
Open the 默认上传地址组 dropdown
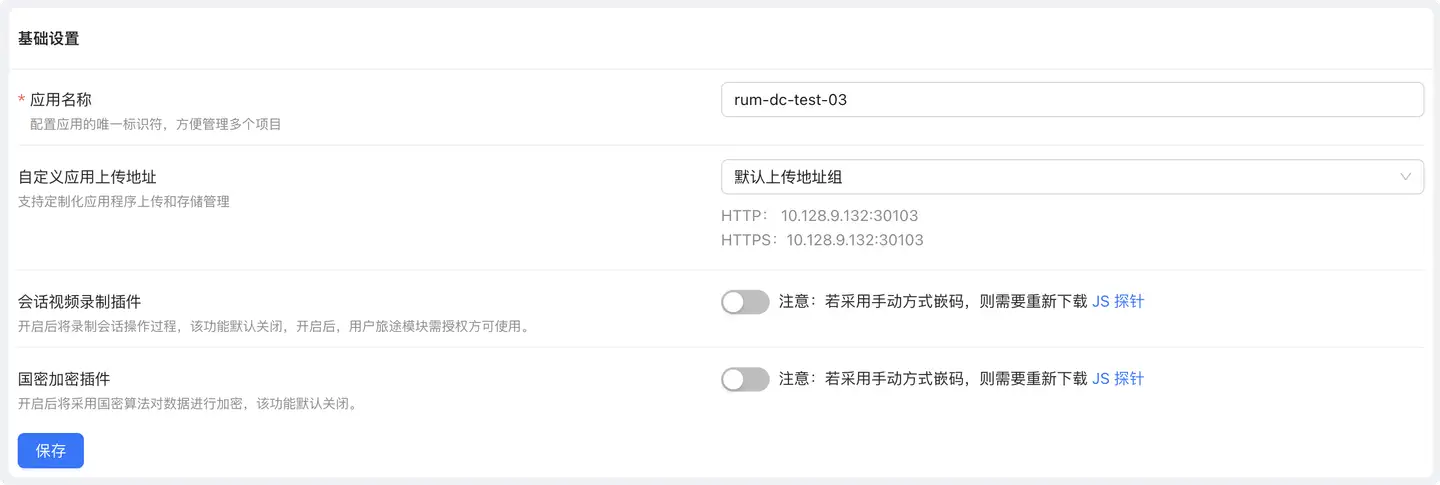click(1060, 177)
